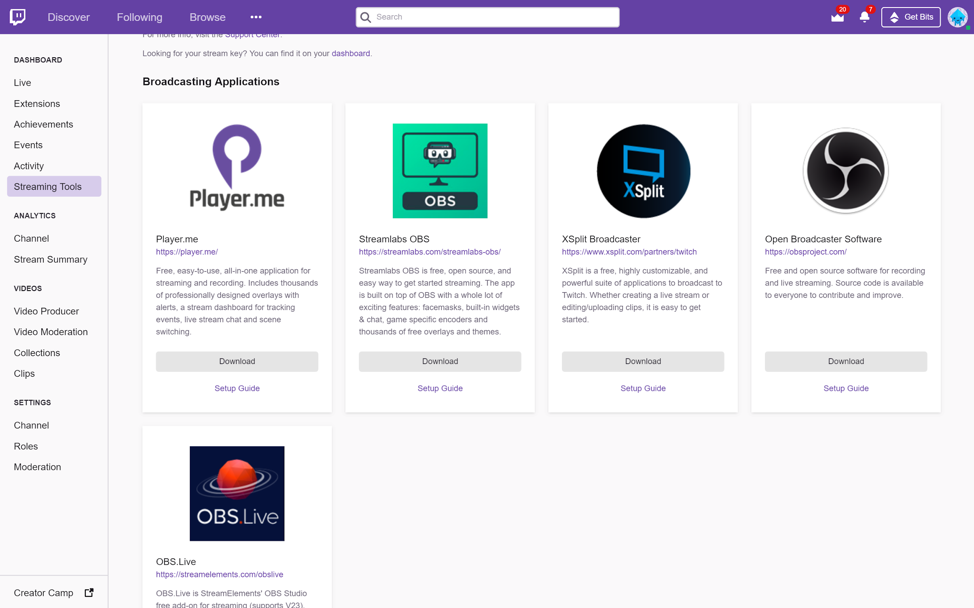Click the search magnifier icon
Screen dimensions: 974x608
pyautogui.click(x=366, y=17)
